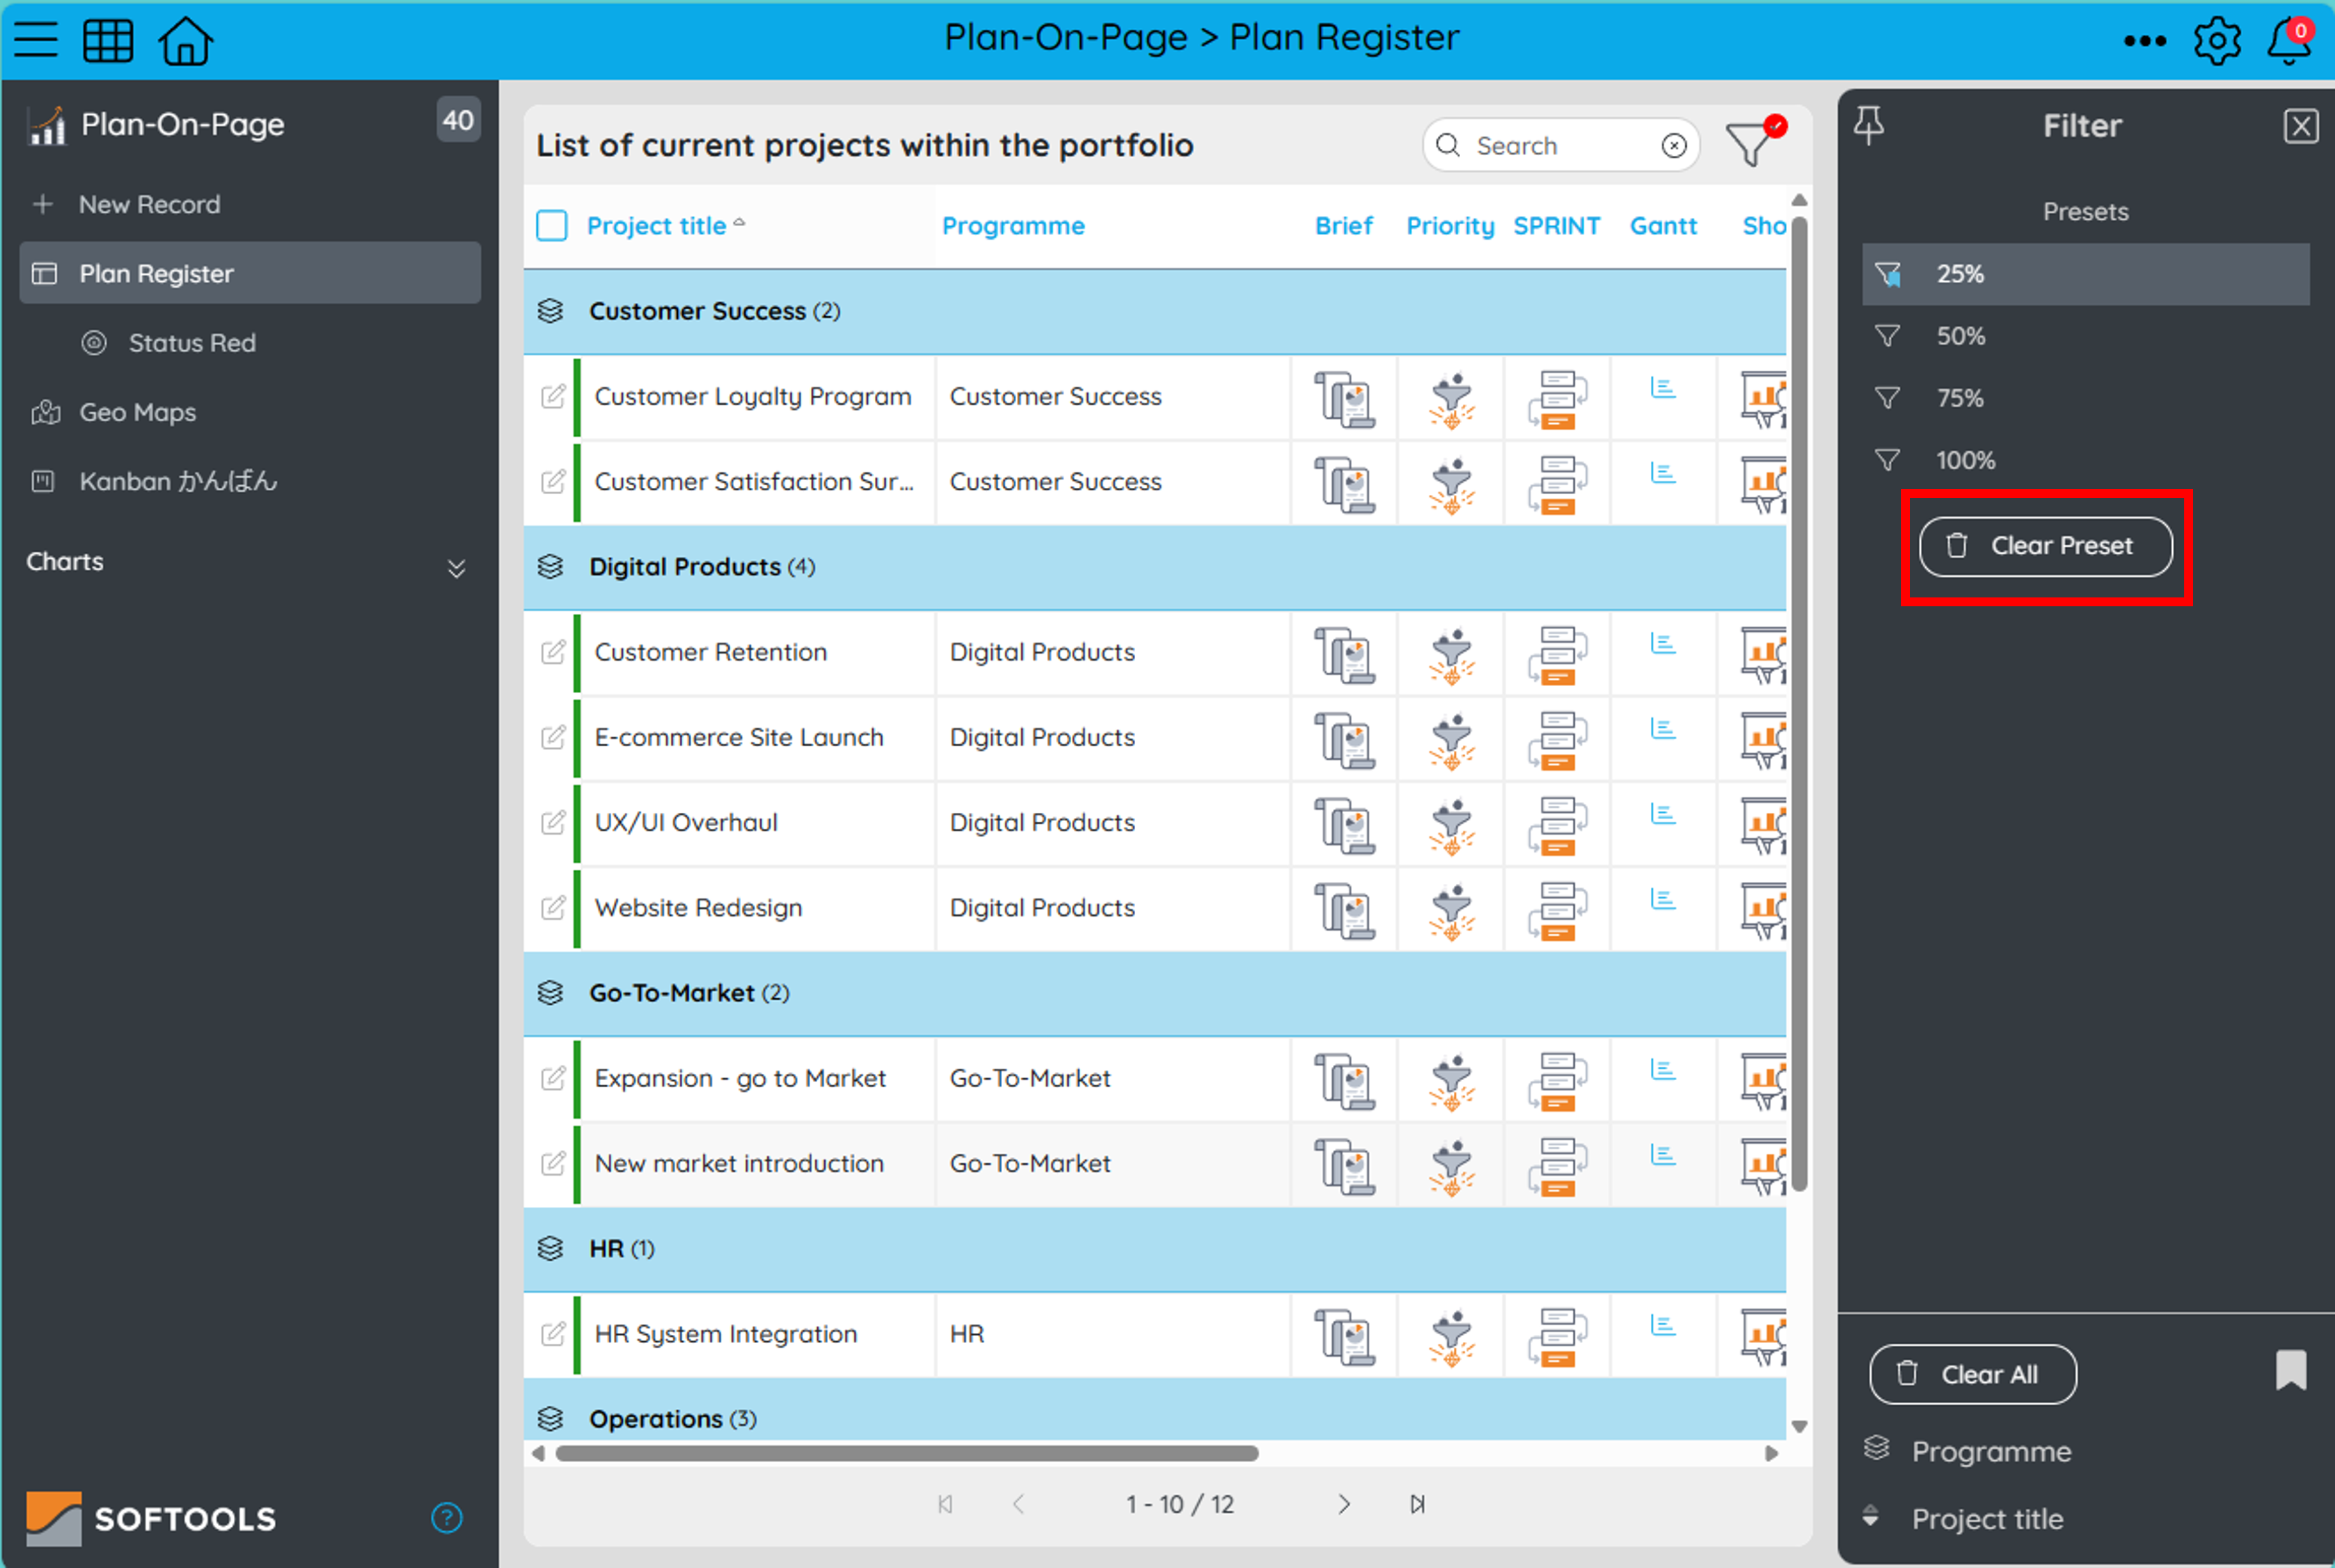Go to the home page icon
Image resolution: width=2335 pixels, height=1568 pixels.
point(186,40)
